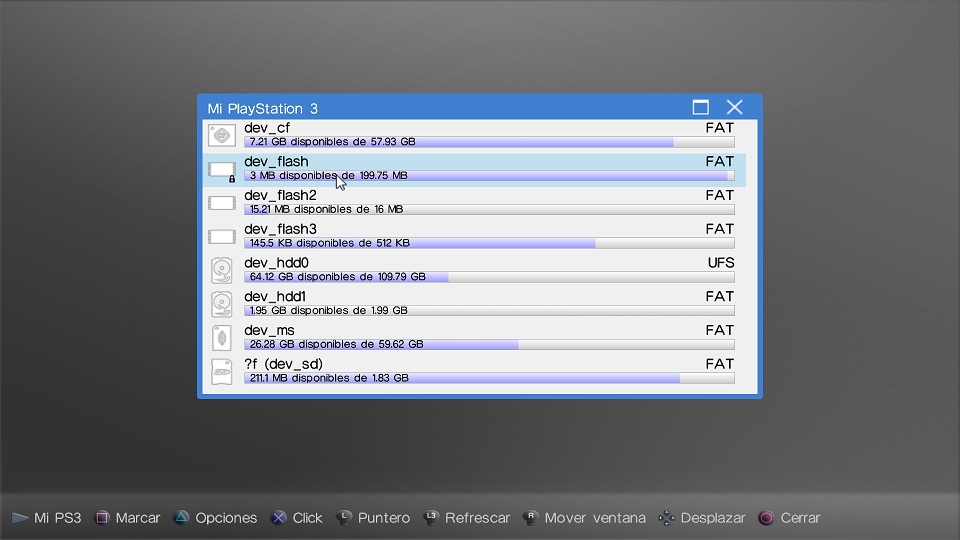Click the dev_cf usage bar
The height and width of the screenshot is (540, 960).
489,142
